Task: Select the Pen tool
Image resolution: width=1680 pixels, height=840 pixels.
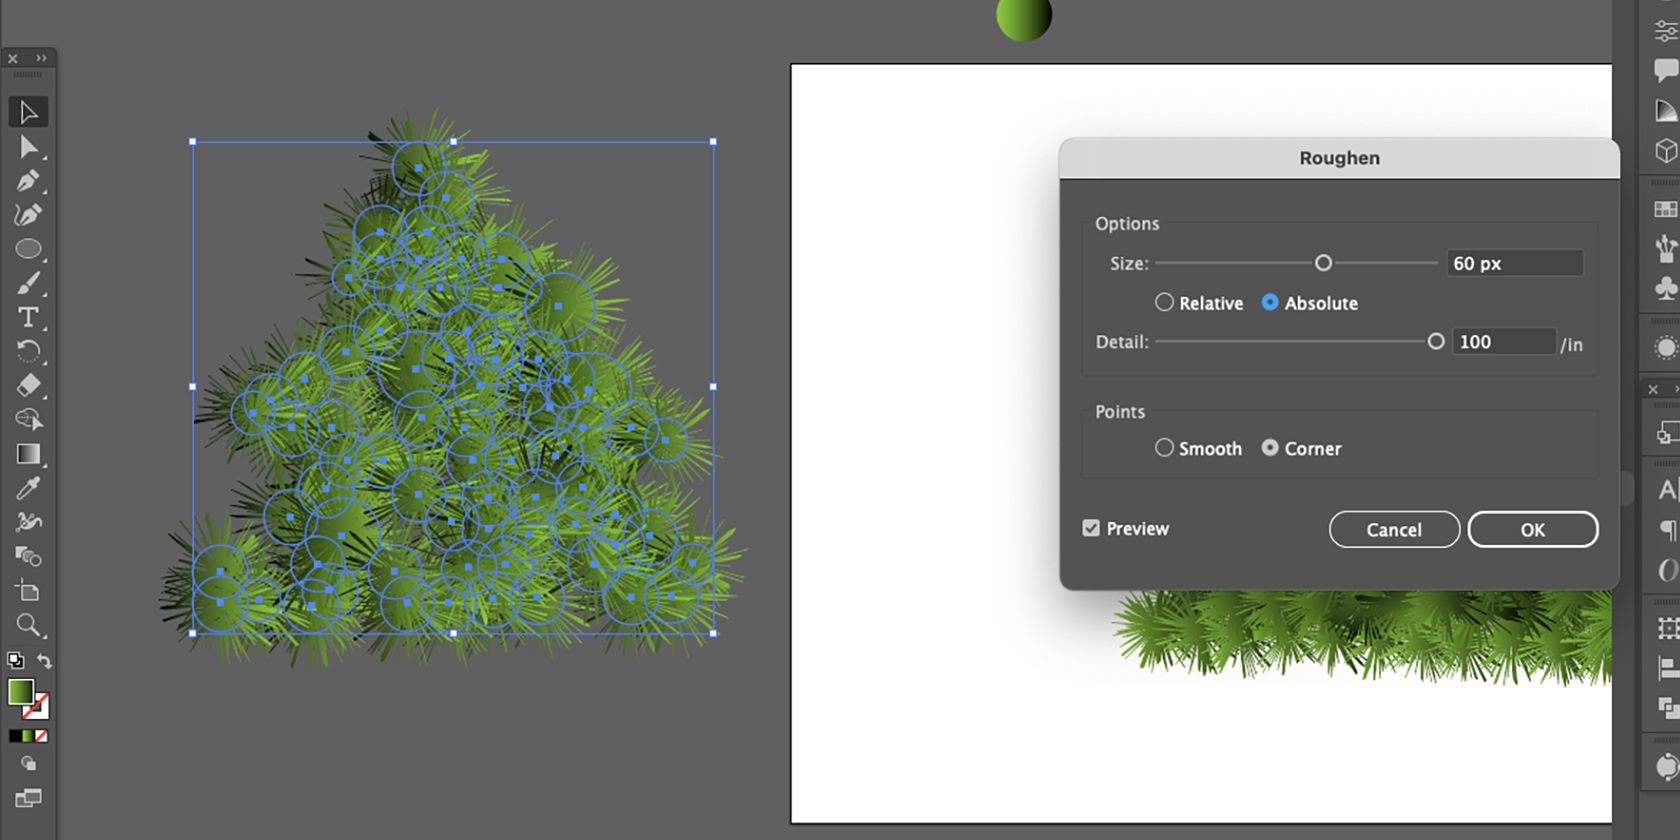Action: tap(28, 181)
